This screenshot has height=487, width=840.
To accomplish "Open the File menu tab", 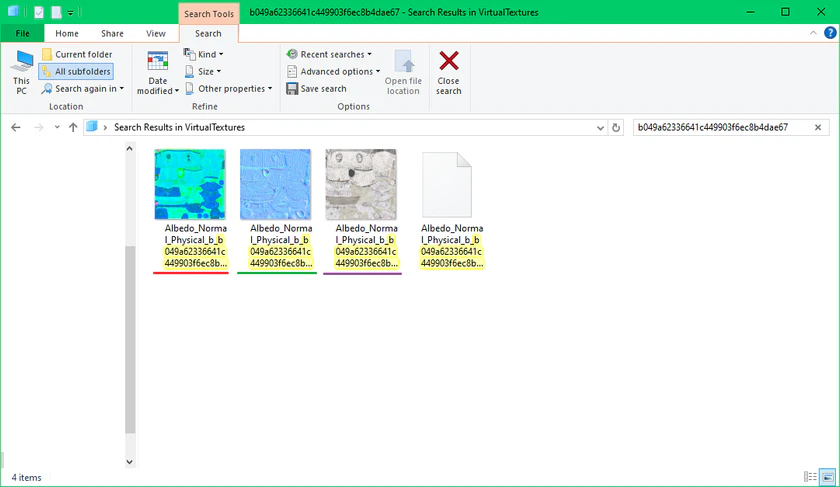I will pos(22,33).
